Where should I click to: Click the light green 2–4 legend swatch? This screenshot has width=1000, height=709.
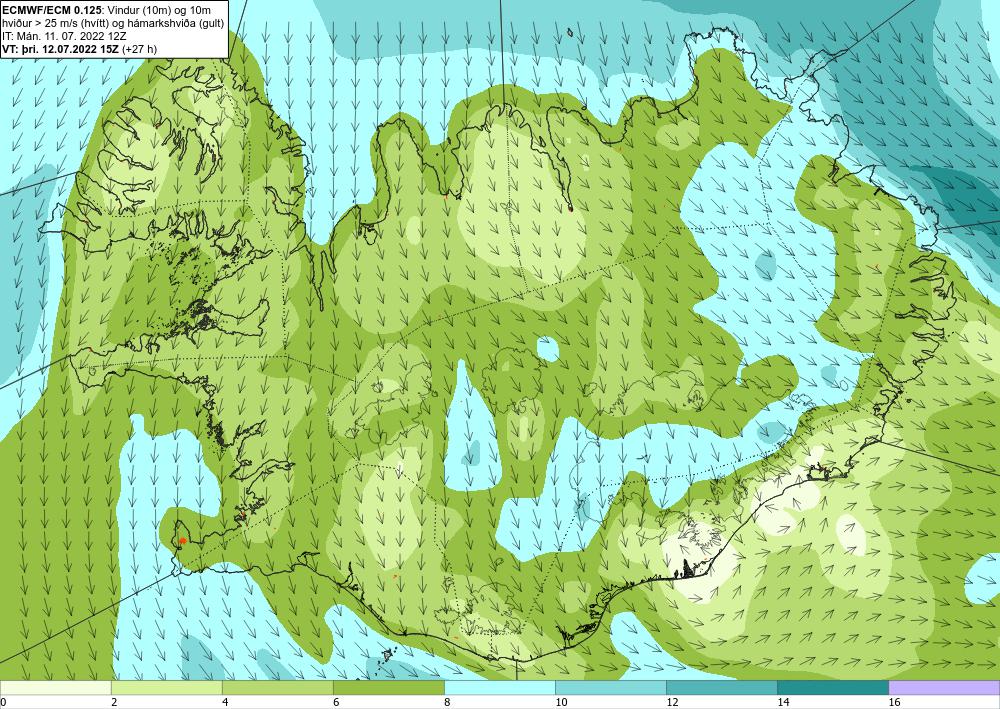pos(166,688)
